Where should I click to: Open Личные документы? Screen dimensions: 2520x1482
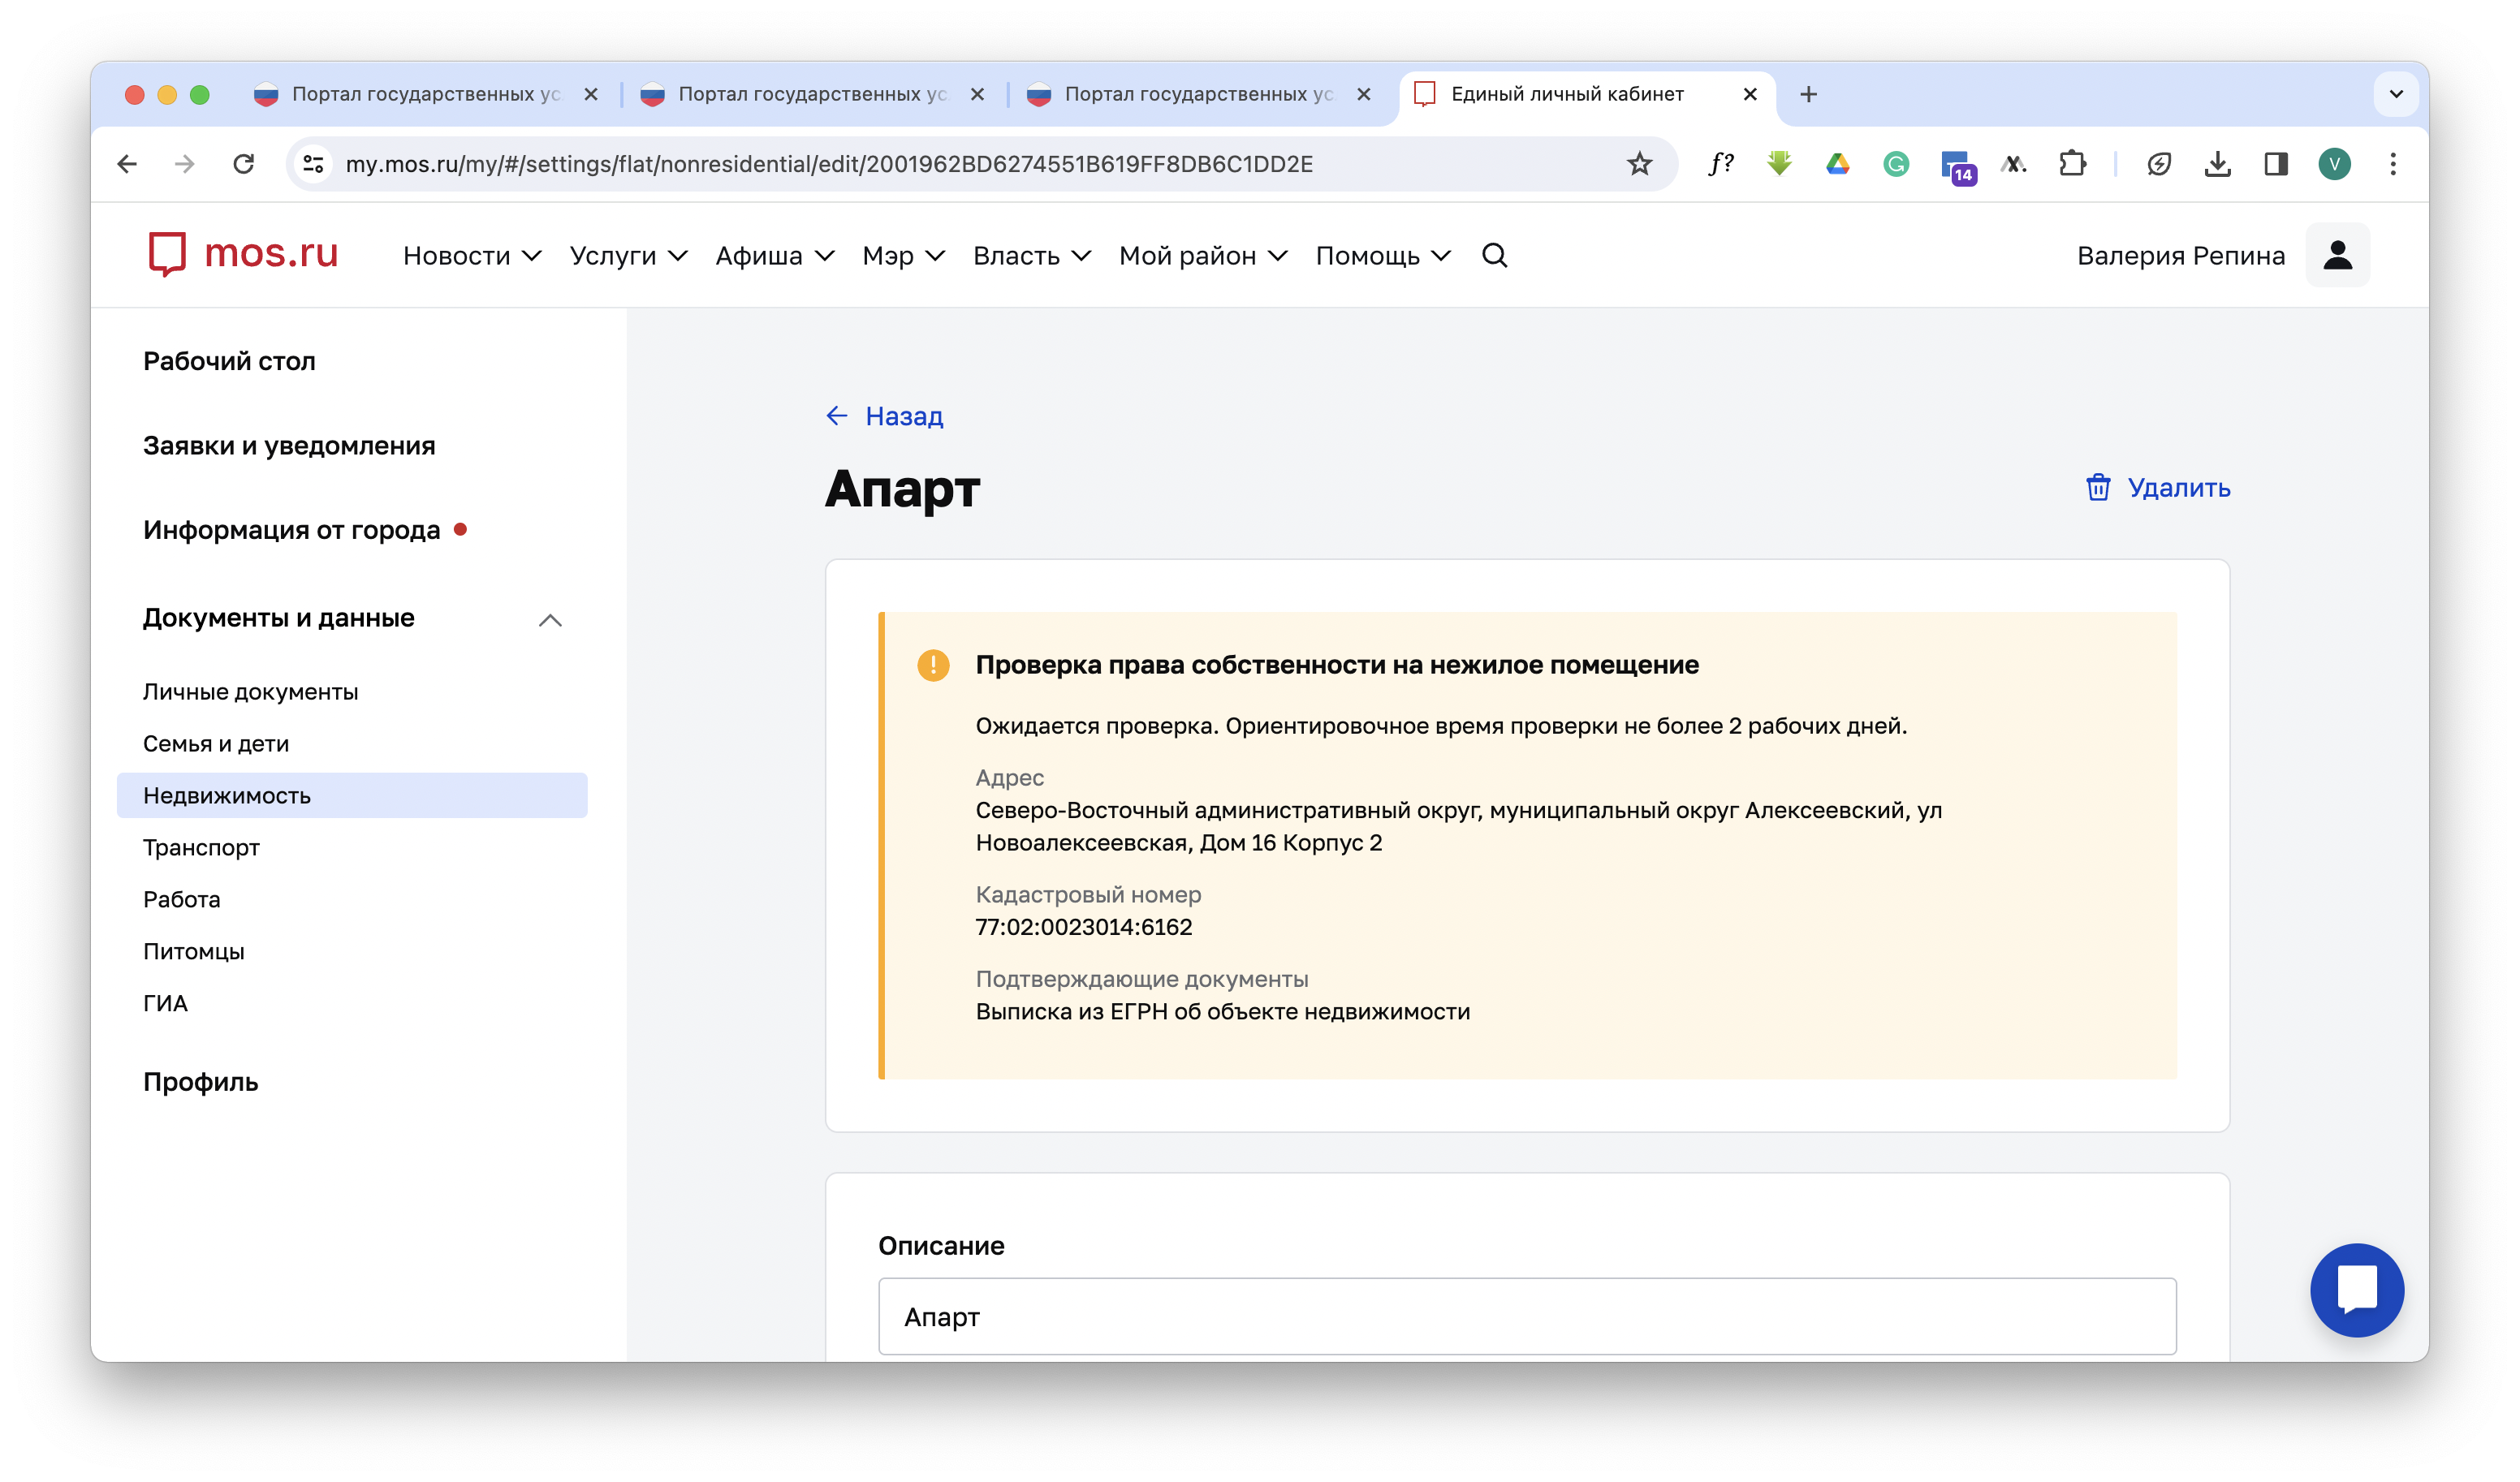coord(250,692)
